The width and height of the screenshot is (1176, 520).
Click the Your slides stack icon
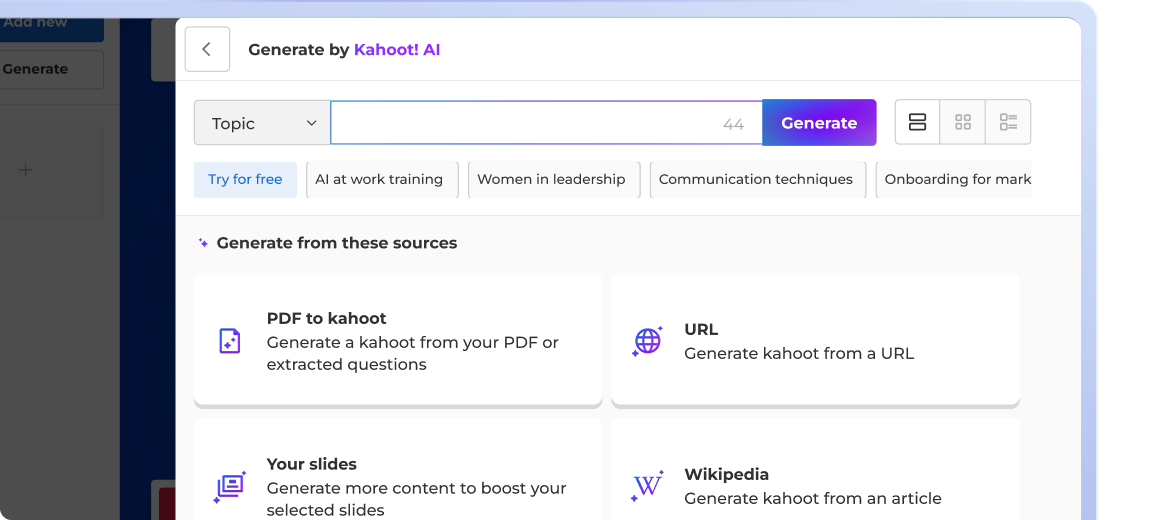click(x=230, y=486)
